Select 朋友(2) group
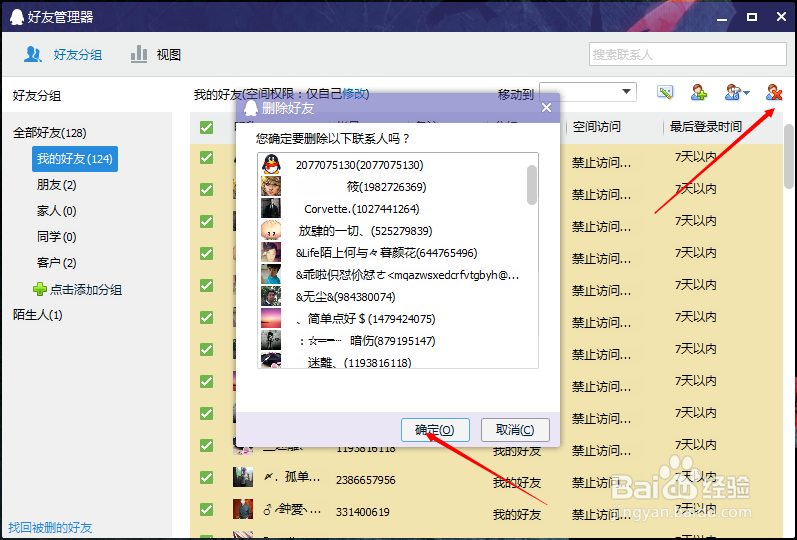Screen dimensions: 797x540 click(x=56, y=185)
